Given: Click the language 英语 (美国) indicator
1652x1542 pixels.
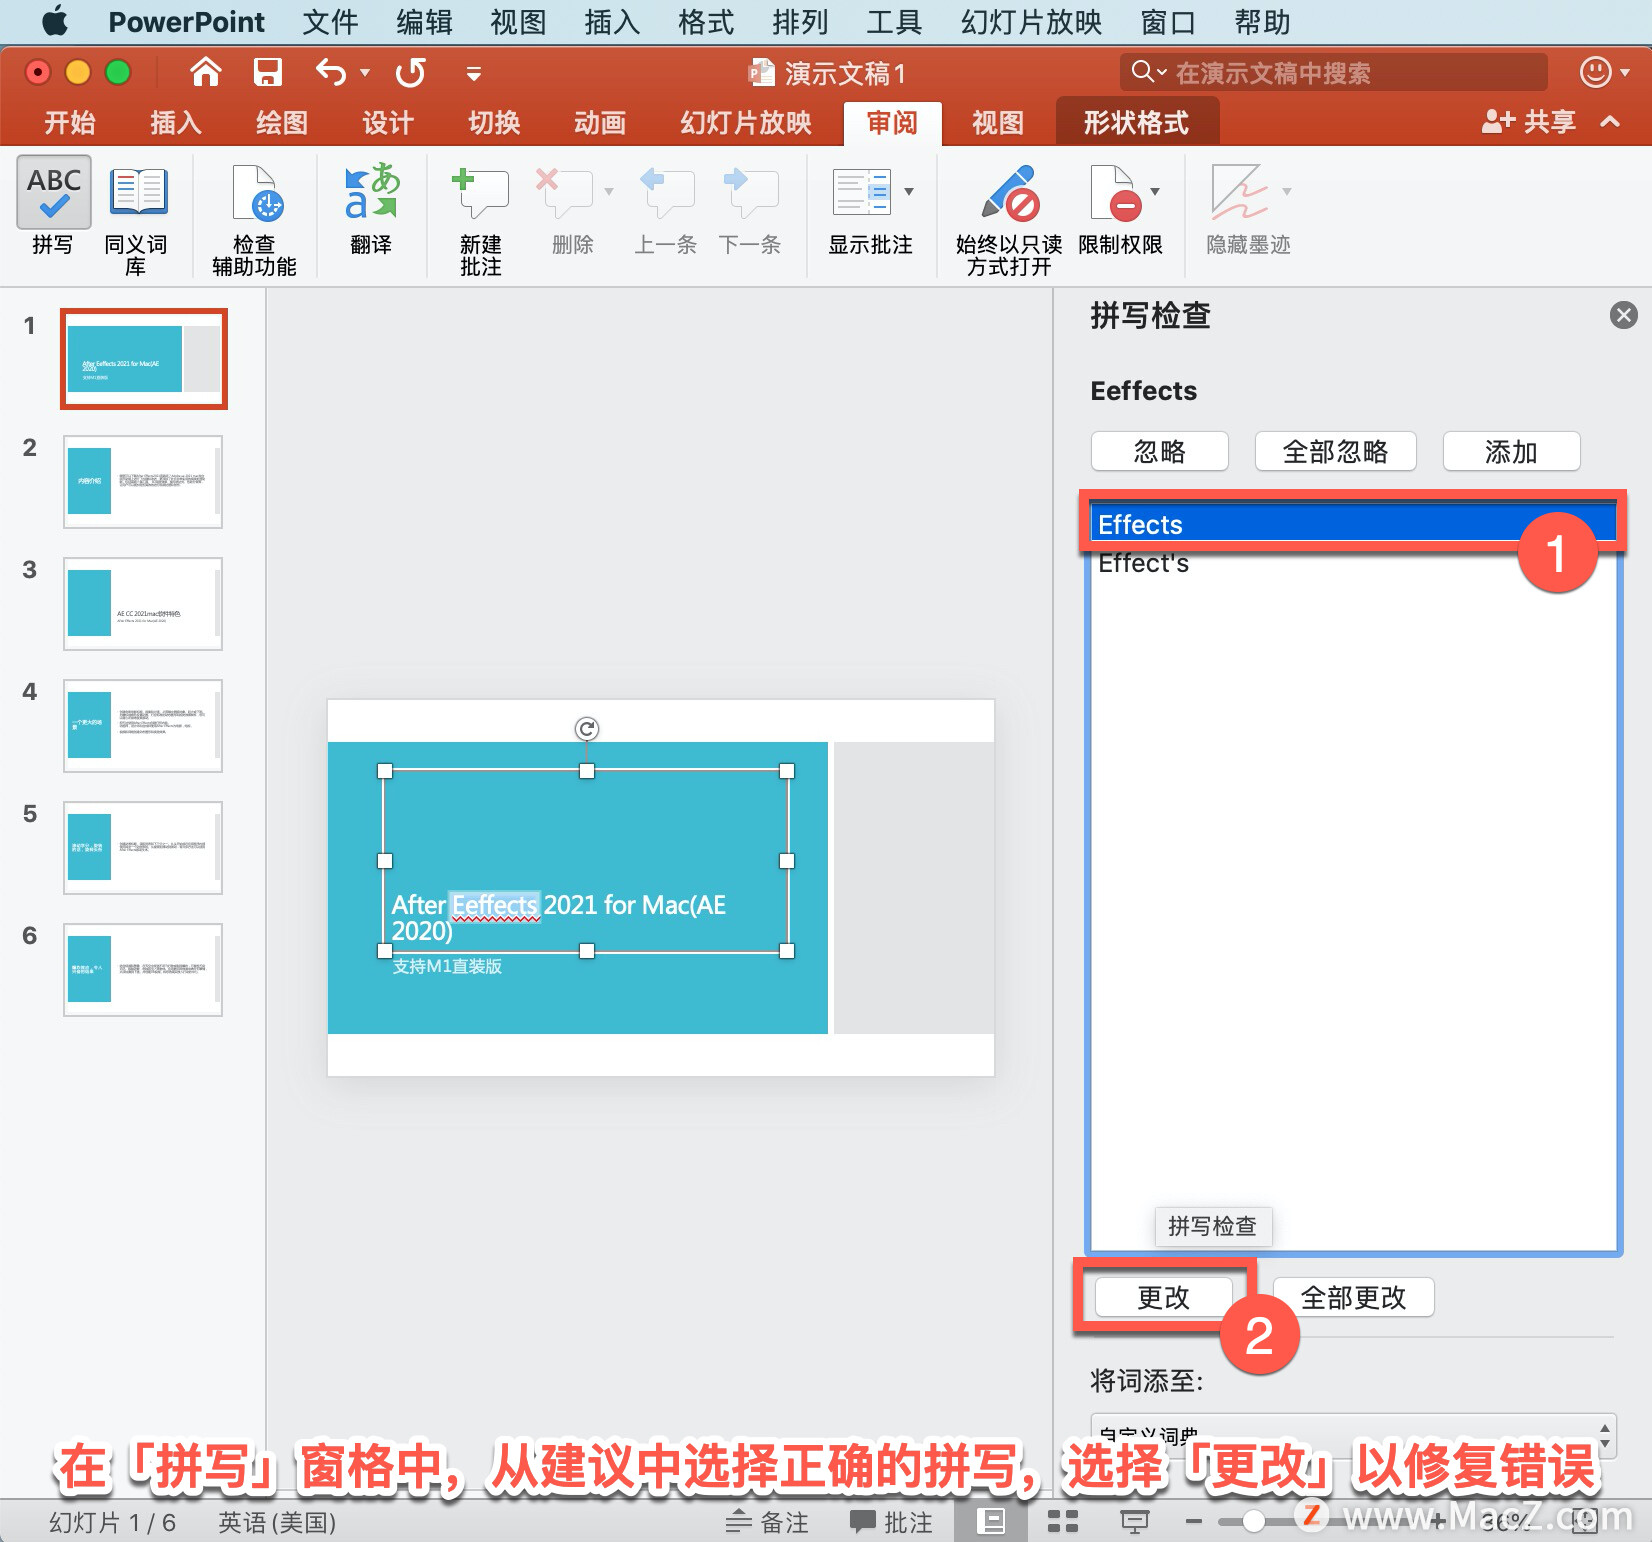Looking at the screenshot, I should (x=277, y=1522).
